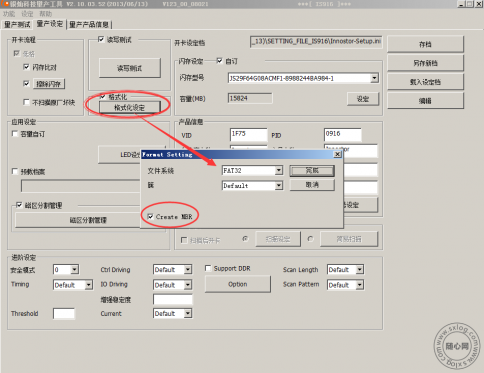Confirm with the 完成 button

pos(312,171)
